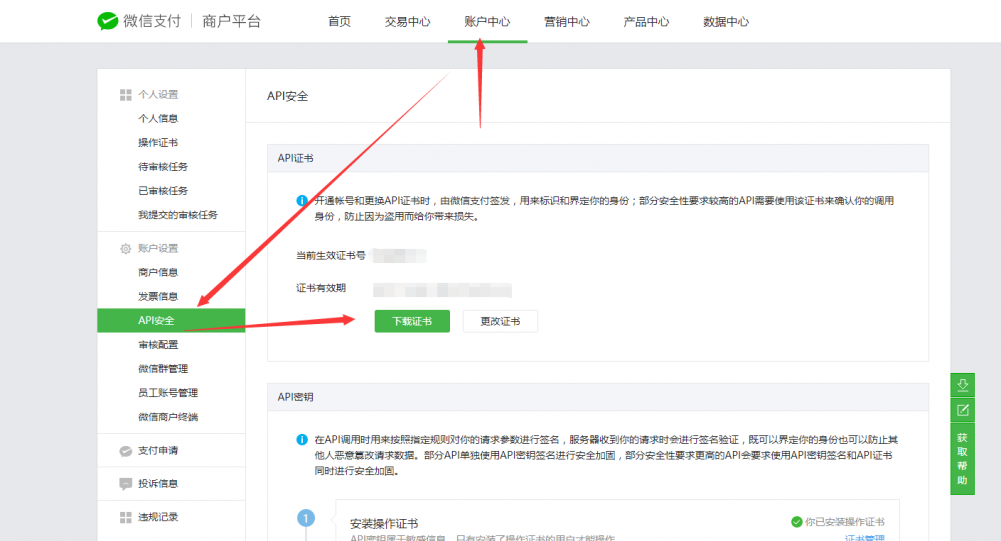This screenshot has height=541, width=1001.
Task: Open 我提交的审核任务 in the sidebar
Action: (x=177, y=215)
